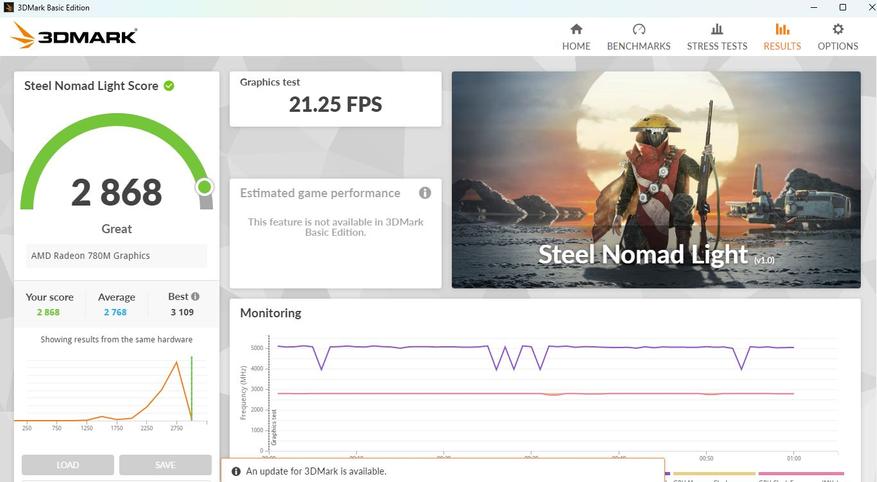This screenshot has width=877, height=482.
Task: Click the LOAD button
Action: click(68, 465)
